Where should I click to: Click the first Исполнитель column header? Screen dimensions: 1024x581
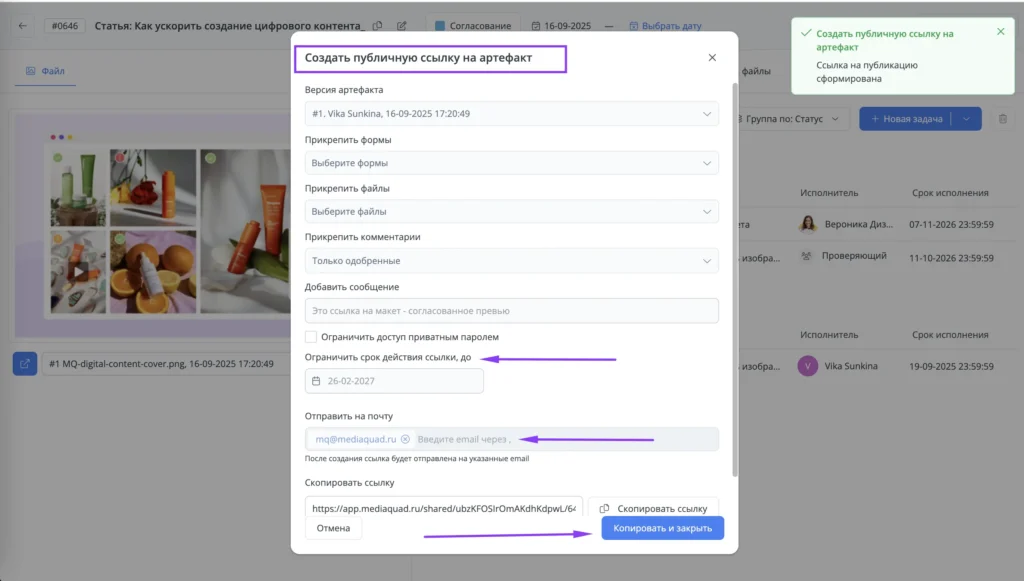point(829,193)
